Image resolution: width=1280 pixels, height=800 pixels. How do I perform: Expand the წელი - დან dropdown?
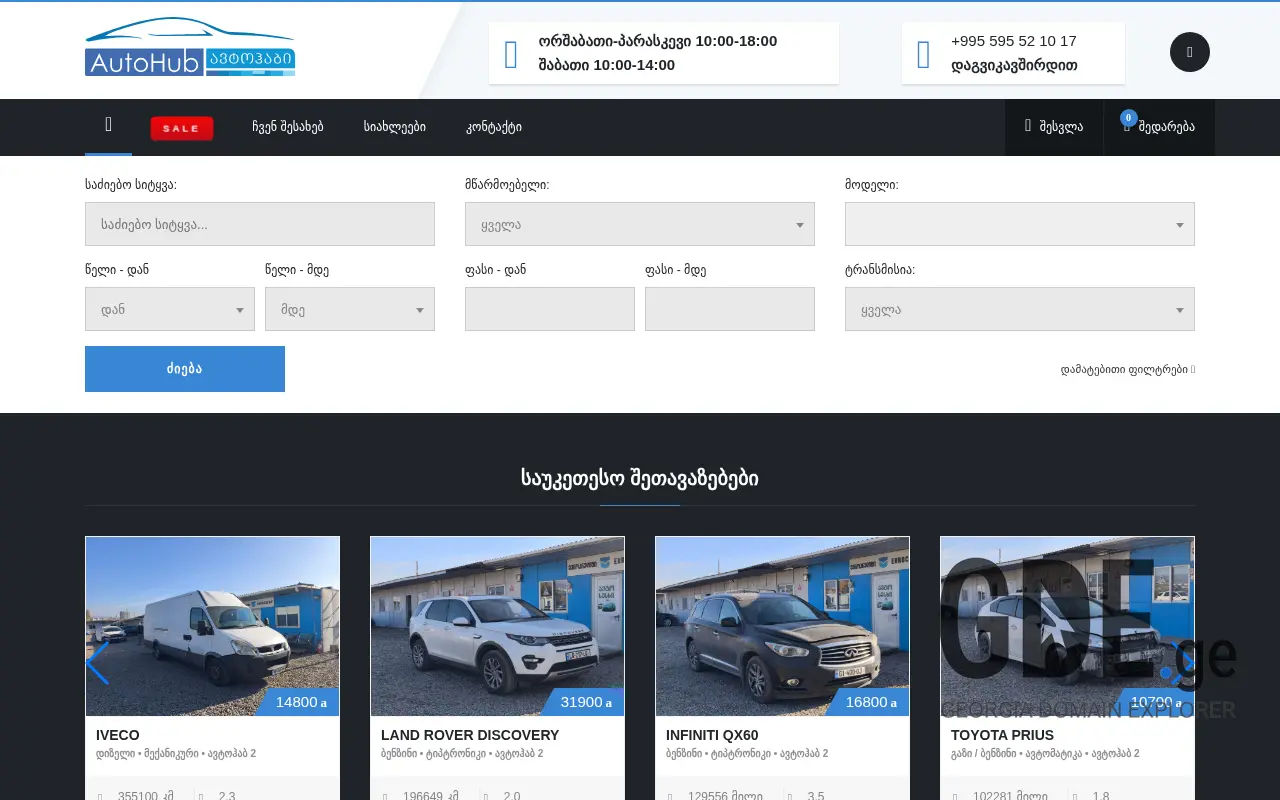pos(169,309)
